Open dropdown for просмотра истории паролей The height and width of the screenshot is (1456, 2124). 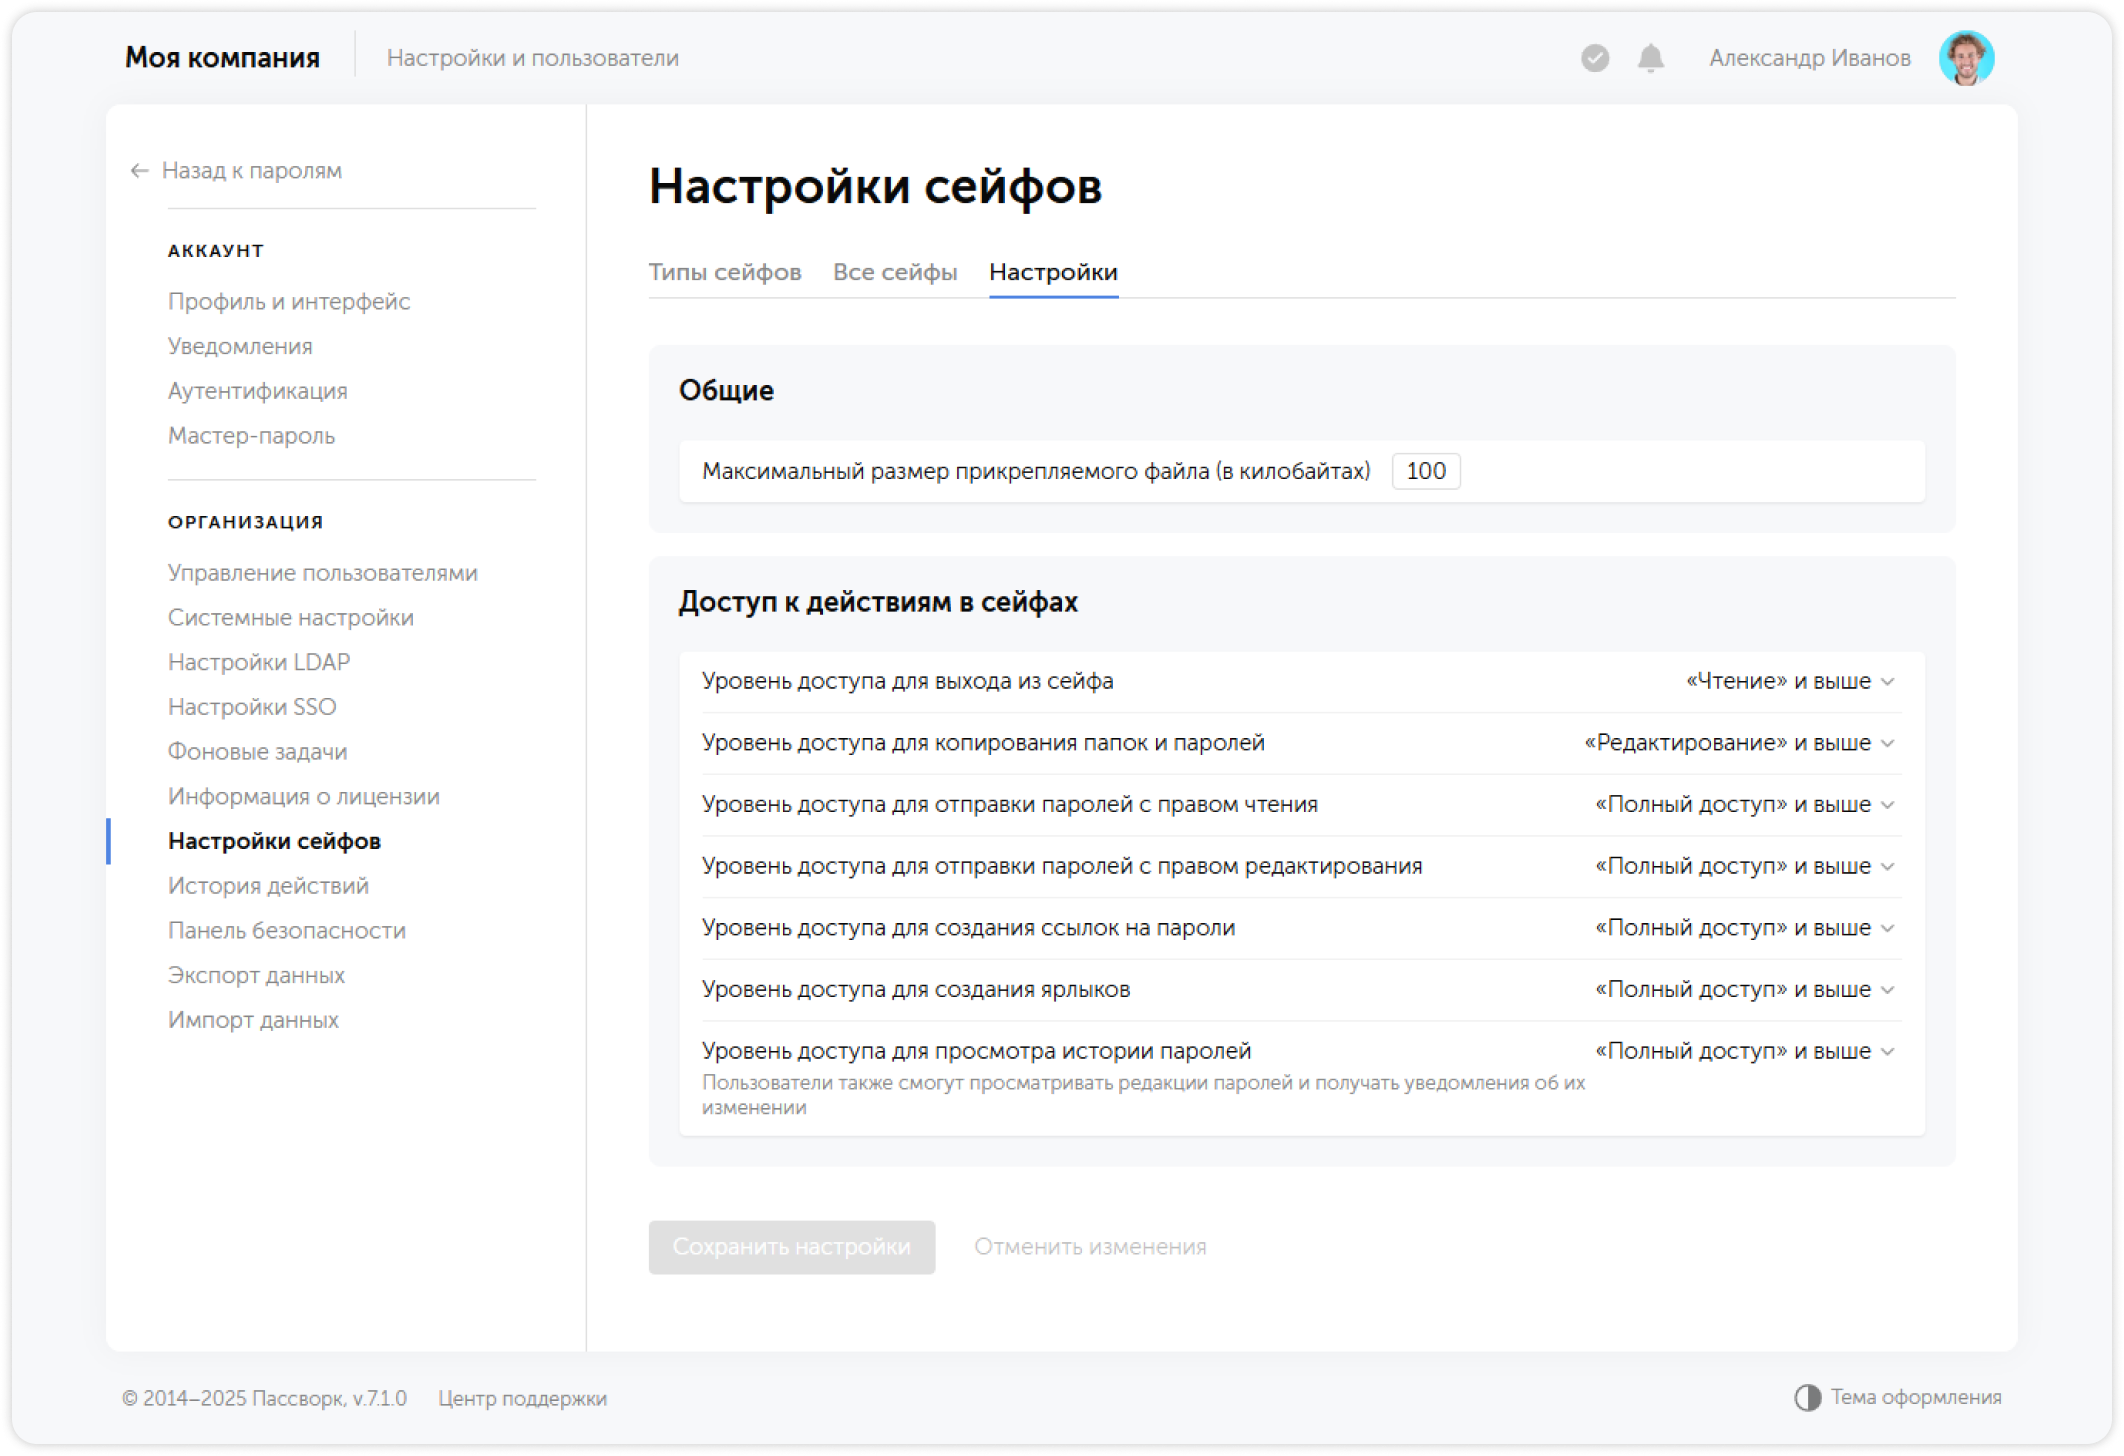1740,1050
